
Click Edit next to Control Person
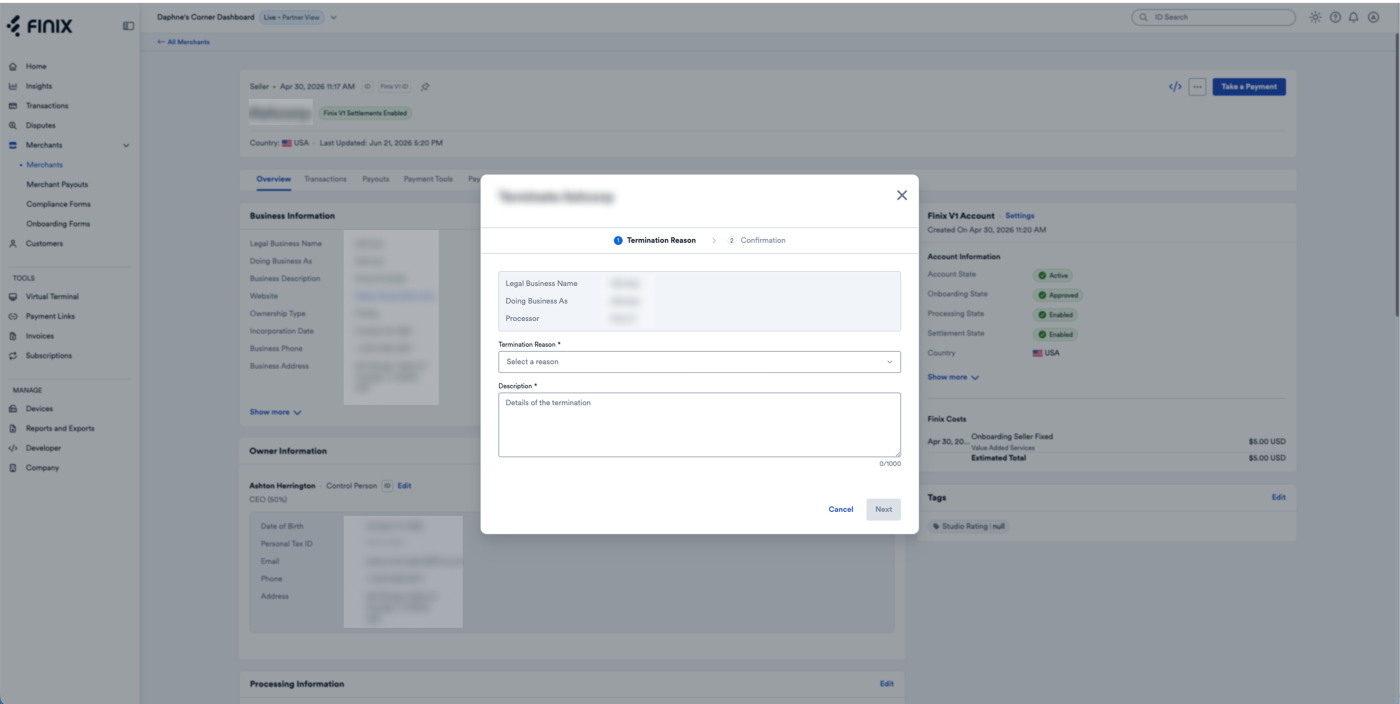pos(404,486)
